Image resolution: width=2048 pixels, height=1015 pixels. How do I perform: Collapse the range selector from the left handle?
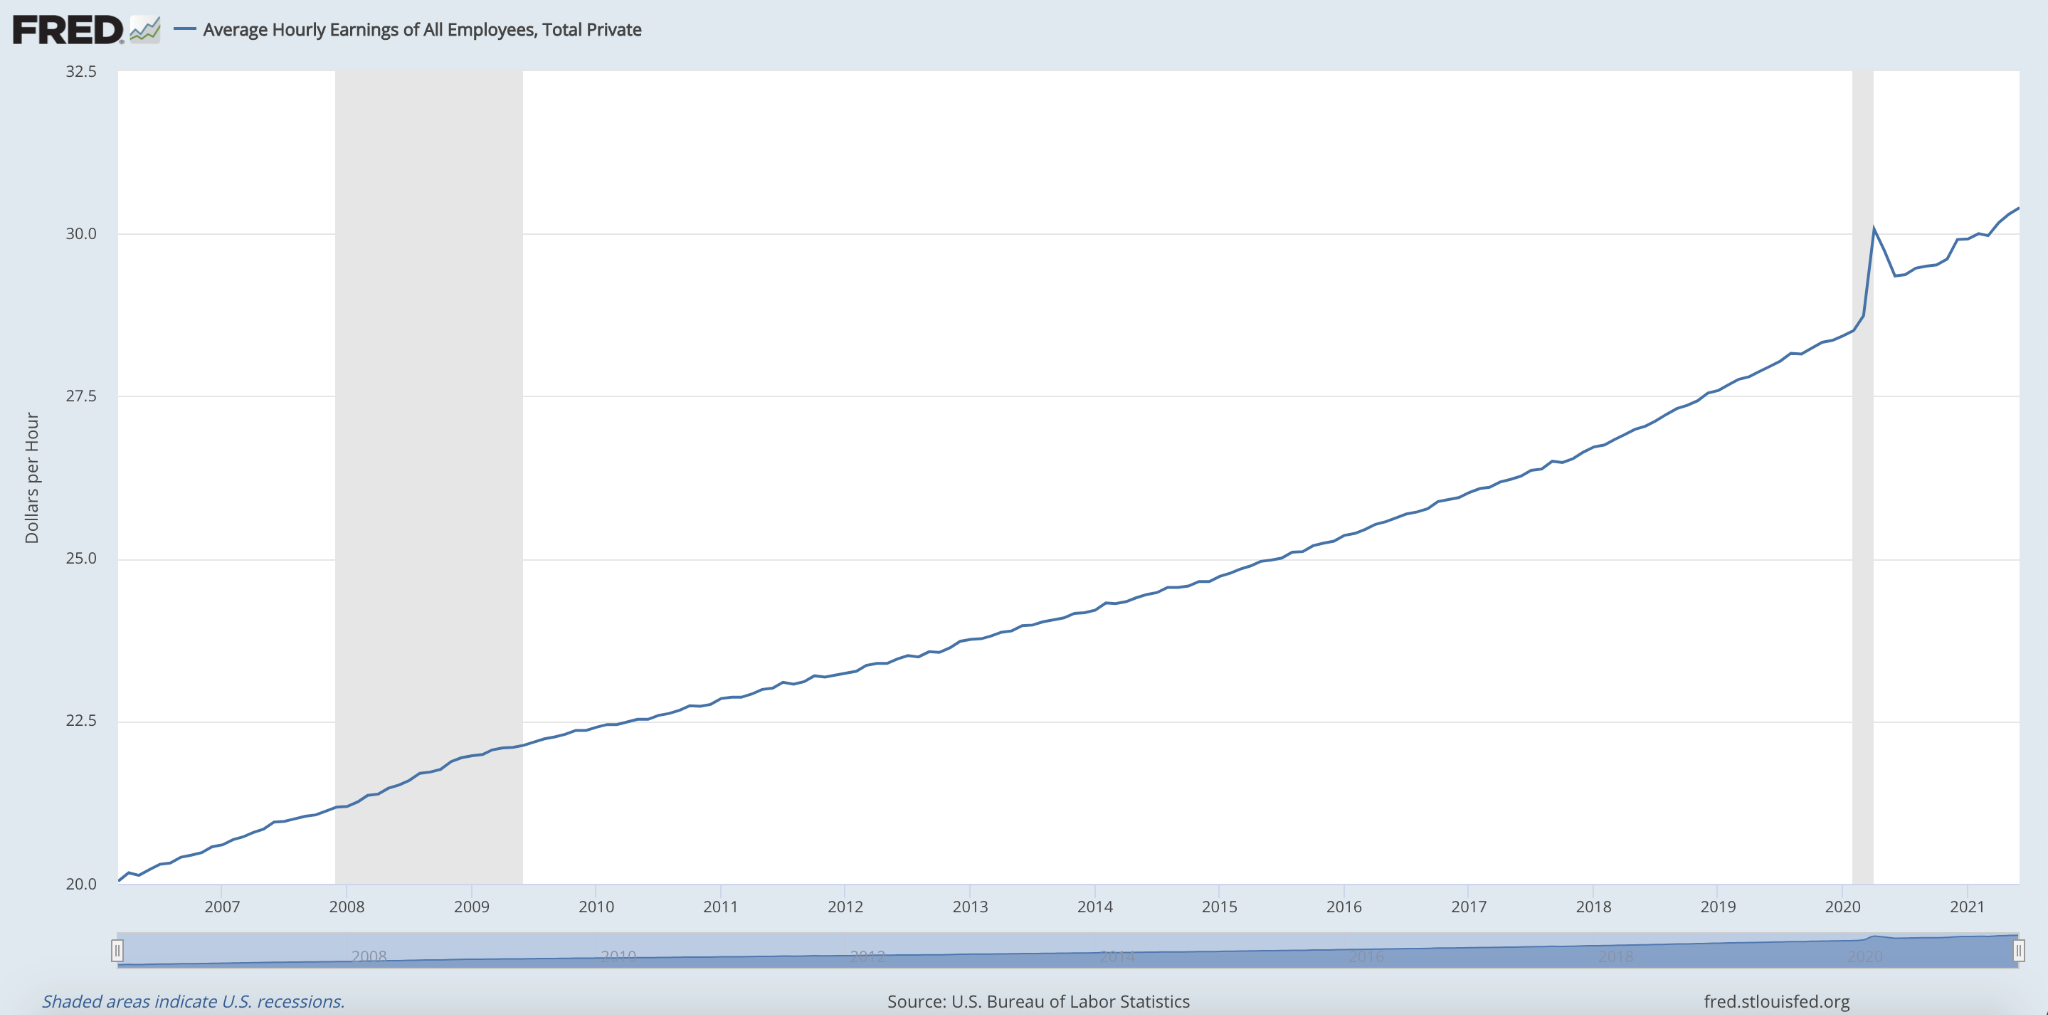(x=119, y=950)
